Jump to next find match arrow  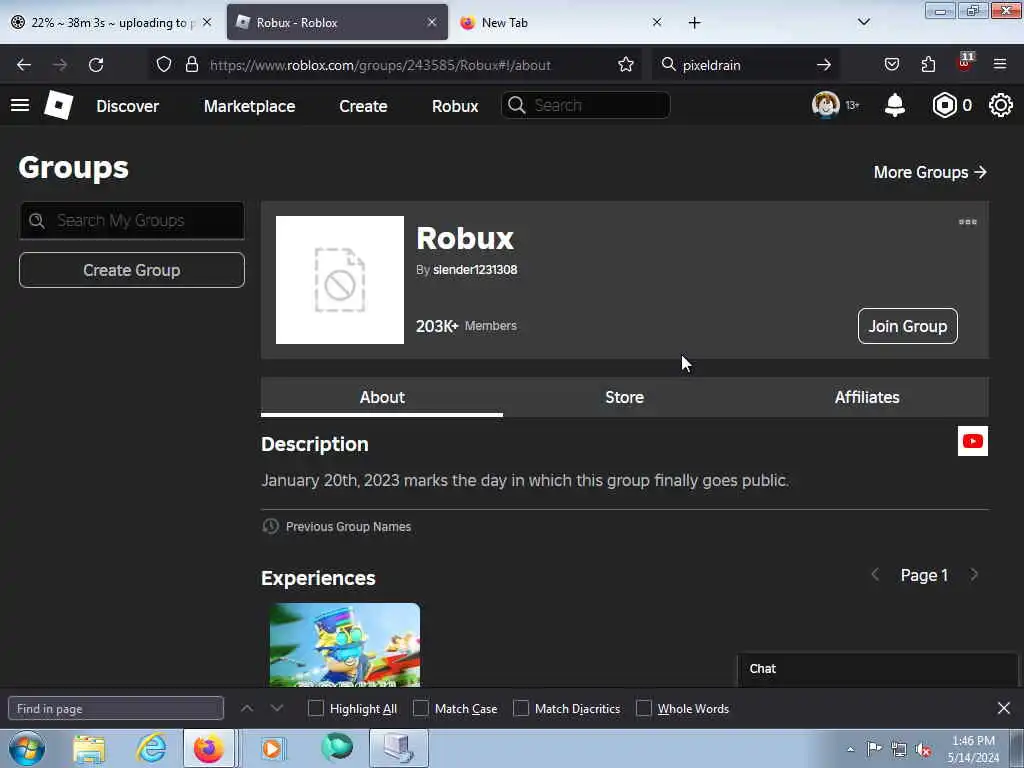point(277,708)
